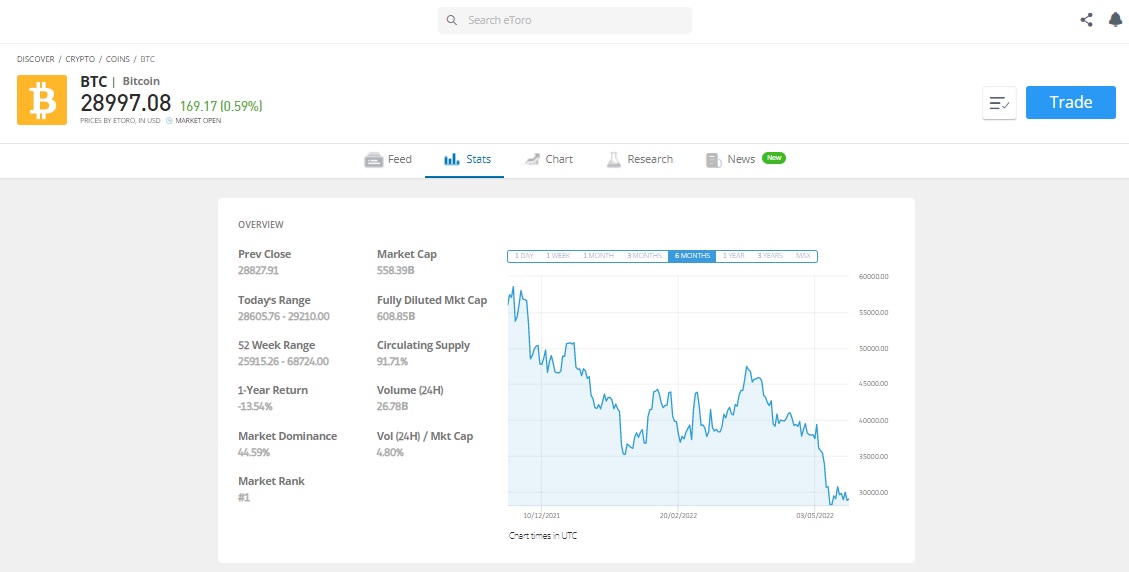The image size is (1129, 572).
Task: Click Vol (24H) / Mkt Cap value 4.80%
Action: pyautogui.click(x=390, y=452)
